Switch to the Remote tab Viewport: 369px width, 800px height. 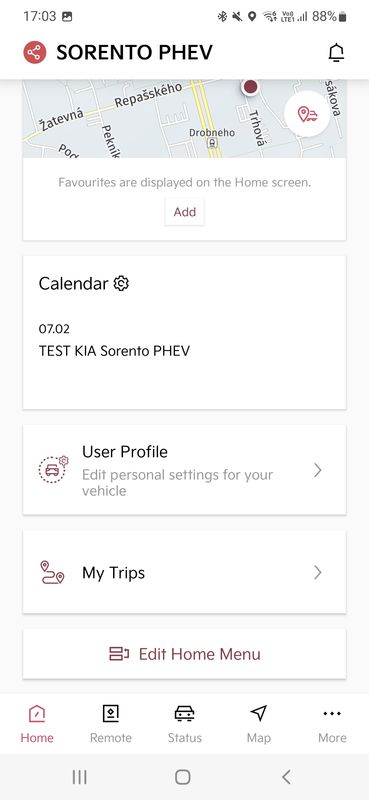point(111,724)
